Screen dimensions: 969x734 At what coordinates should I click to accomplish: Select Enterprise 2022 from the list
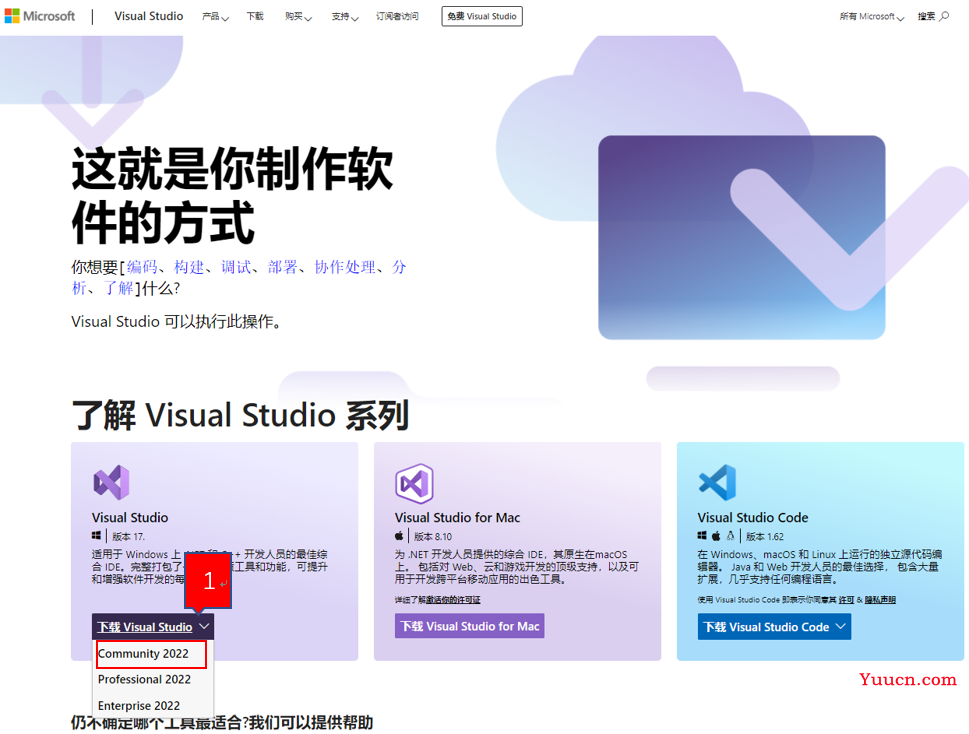pyautogui.click(x=139, y=706)
